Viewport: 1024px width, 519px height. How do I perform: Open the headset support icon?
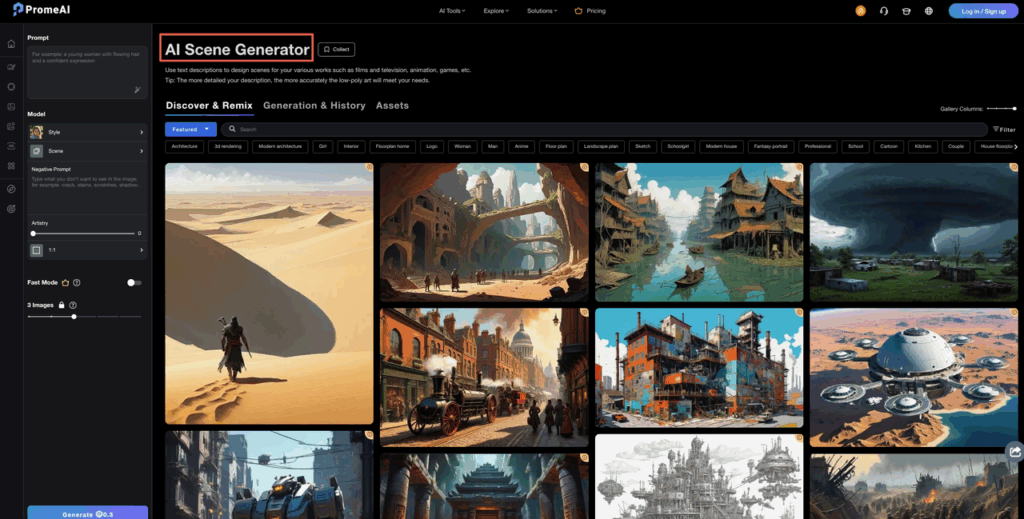click(884, 10)
